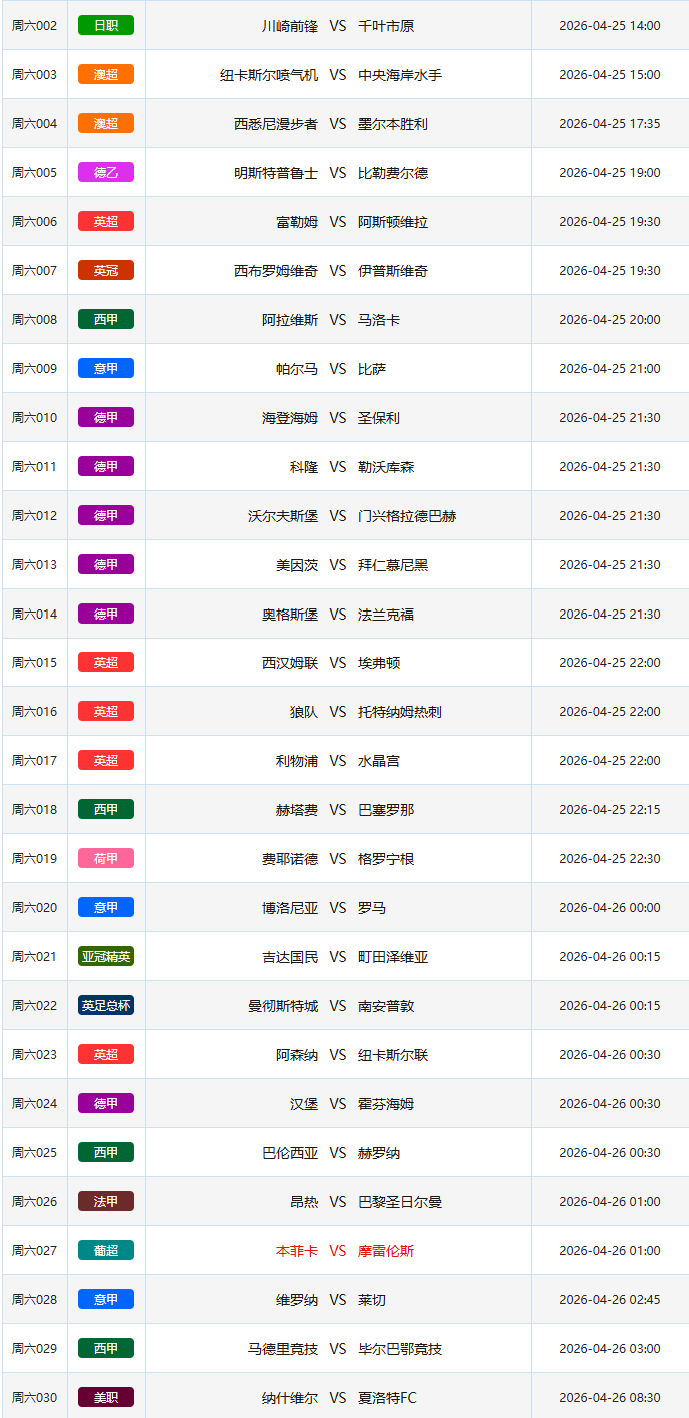Click the 澳超 badge in row 周六003
The width and height of the screenshot is (689, 1418).
(106, 74)
